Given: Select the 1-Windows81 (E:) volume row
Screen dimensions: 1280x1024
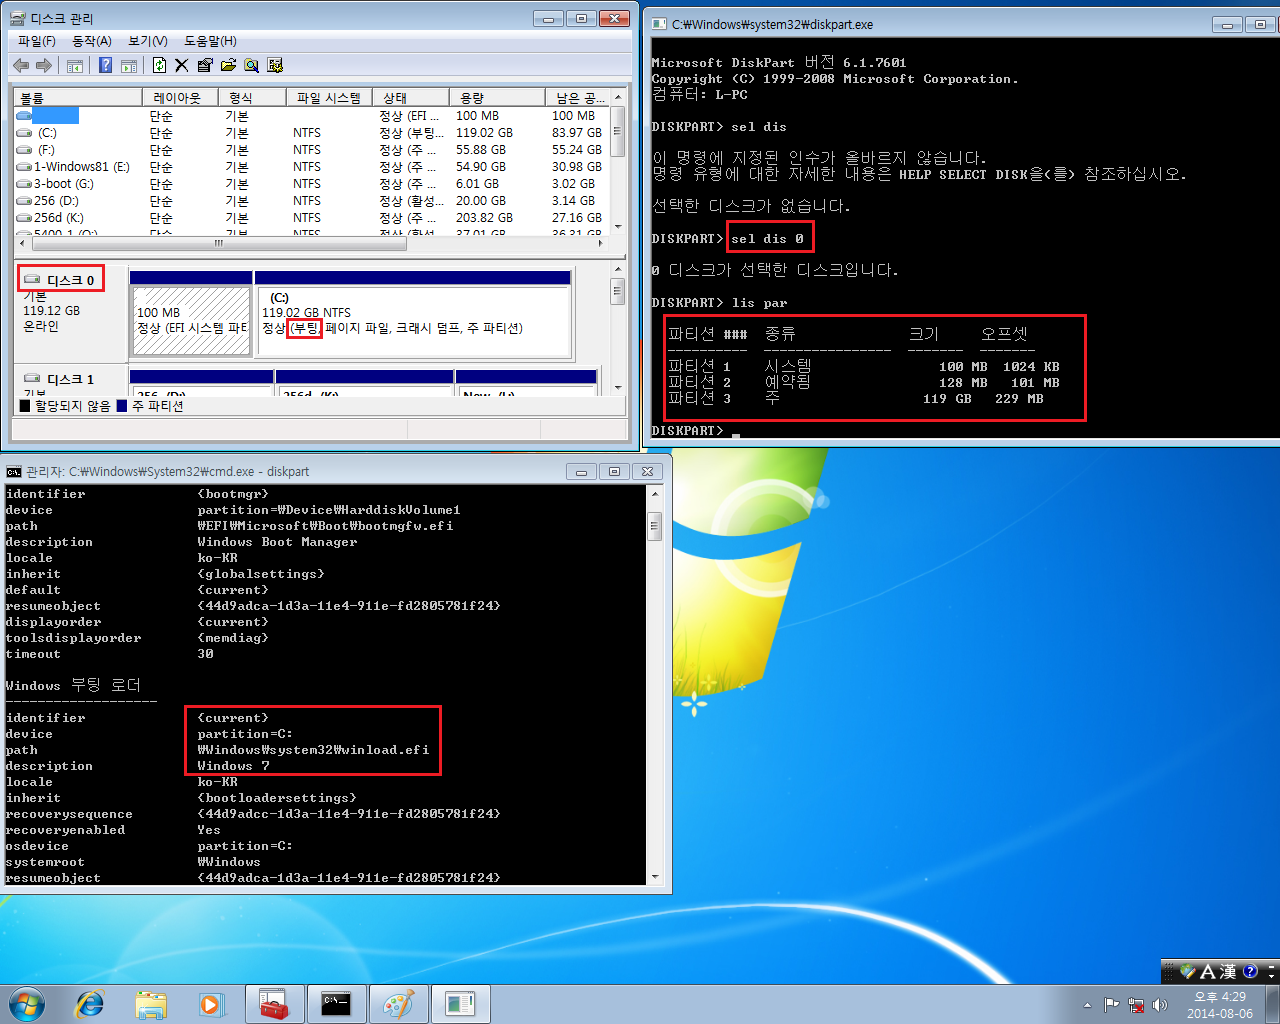Looking at the screenshot, I should tap(310, 167).
